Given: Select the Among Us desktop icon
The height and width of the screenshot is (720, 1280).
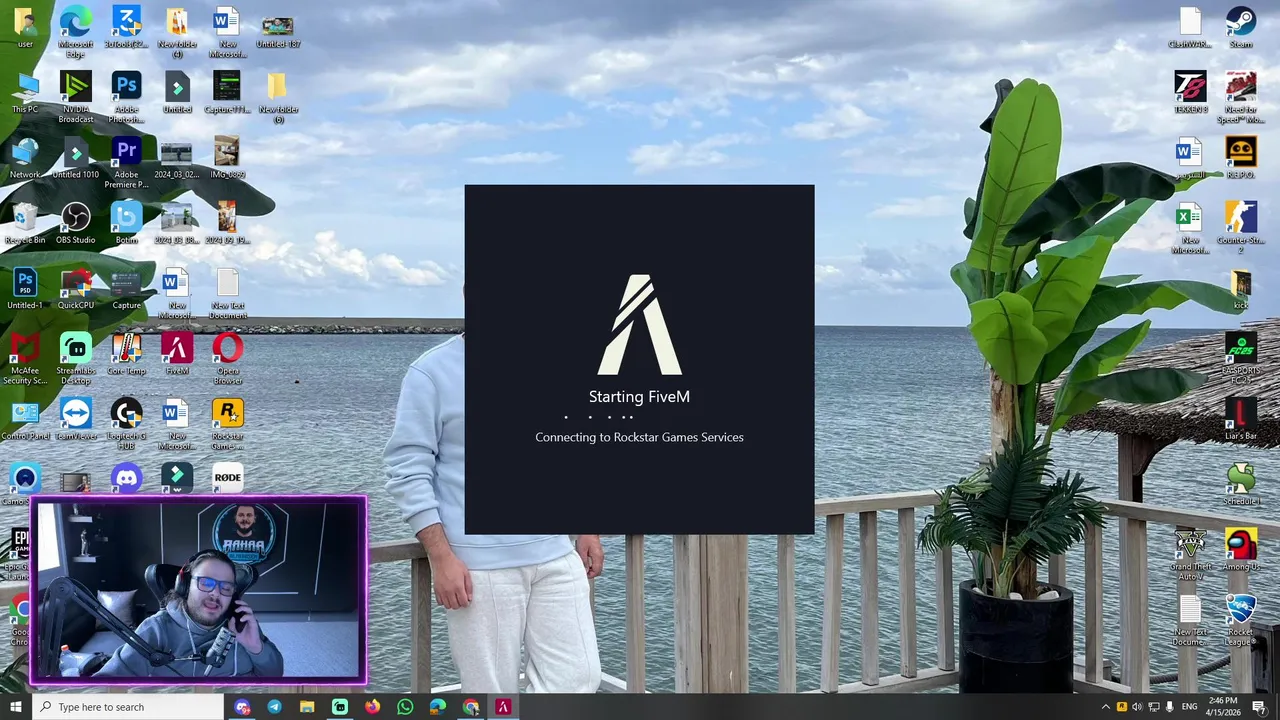Looking at the screenshot, I should click(x=1240, y=551).
